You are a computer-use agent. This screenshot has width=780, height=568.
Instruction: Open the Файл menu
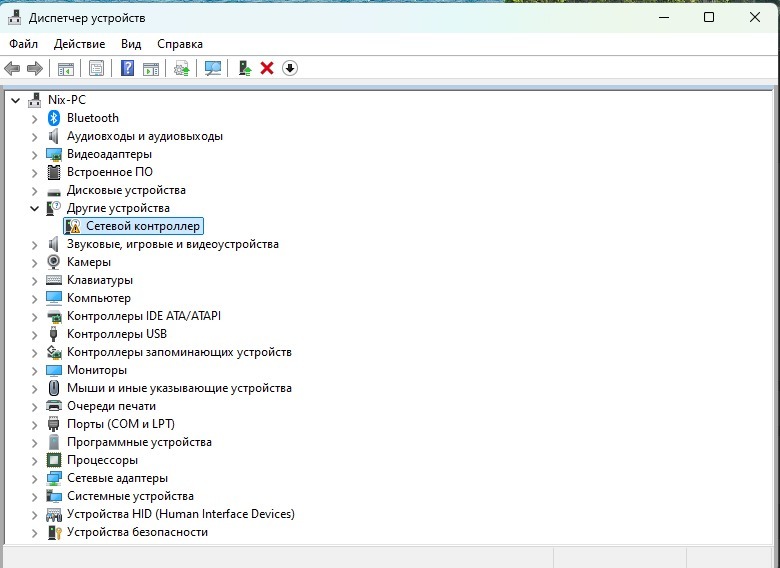(24, 44)
